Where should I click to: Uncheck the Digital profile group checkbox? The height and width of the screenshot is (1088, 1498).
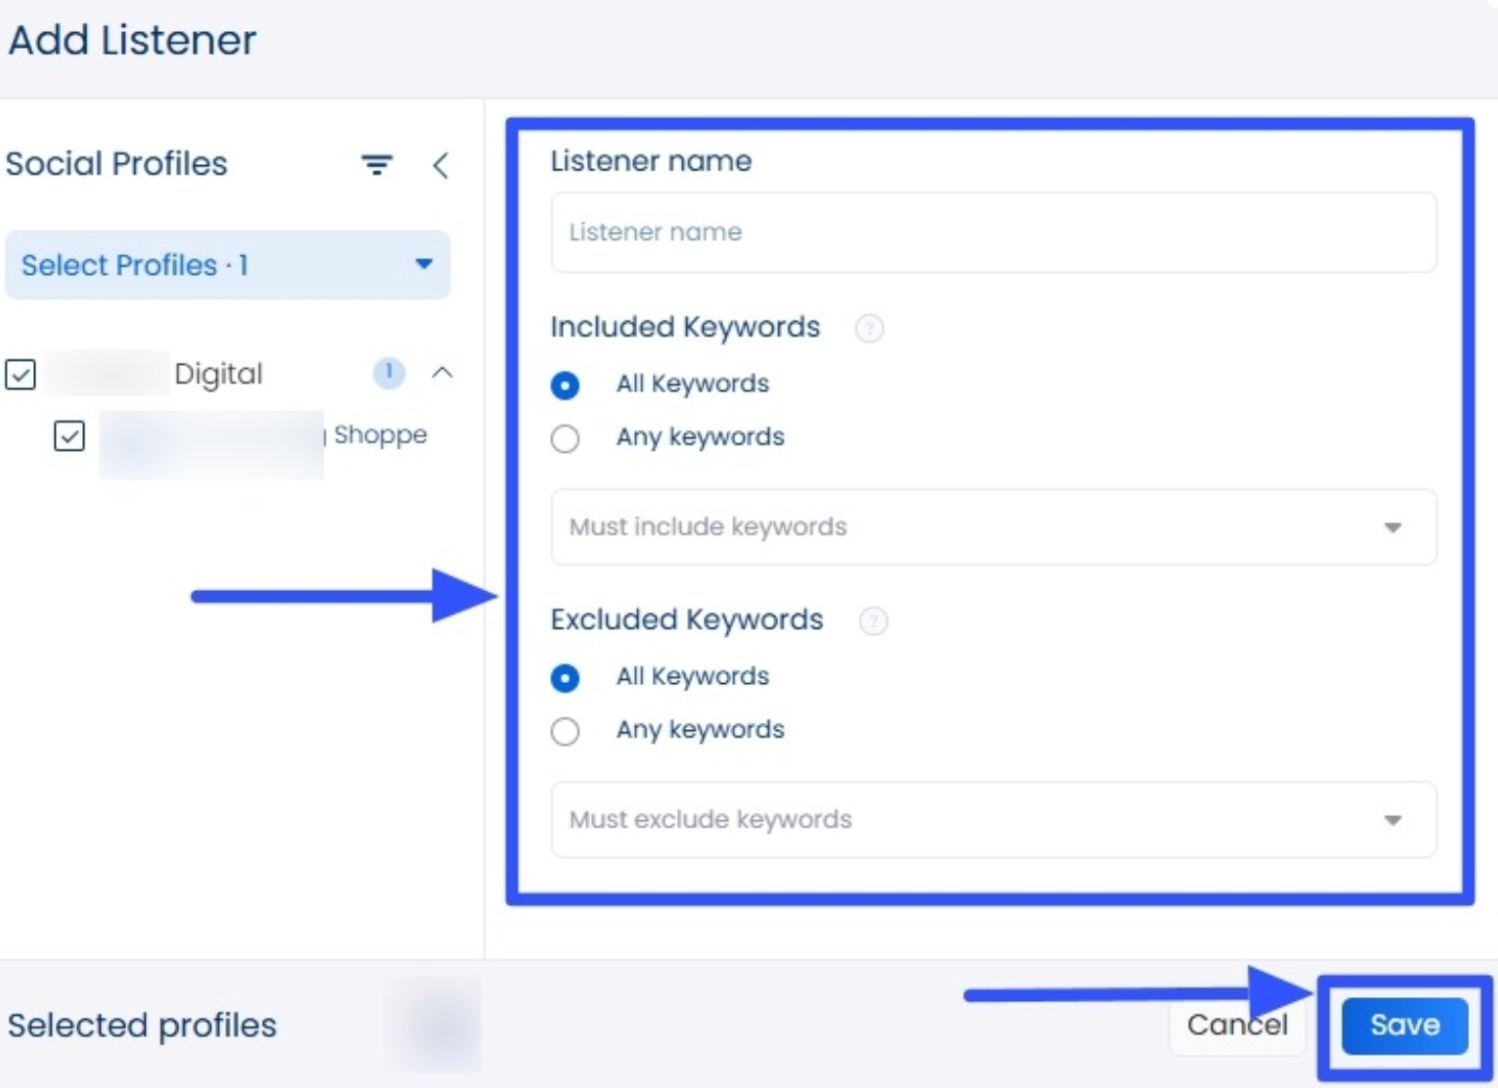coord(20,373)
